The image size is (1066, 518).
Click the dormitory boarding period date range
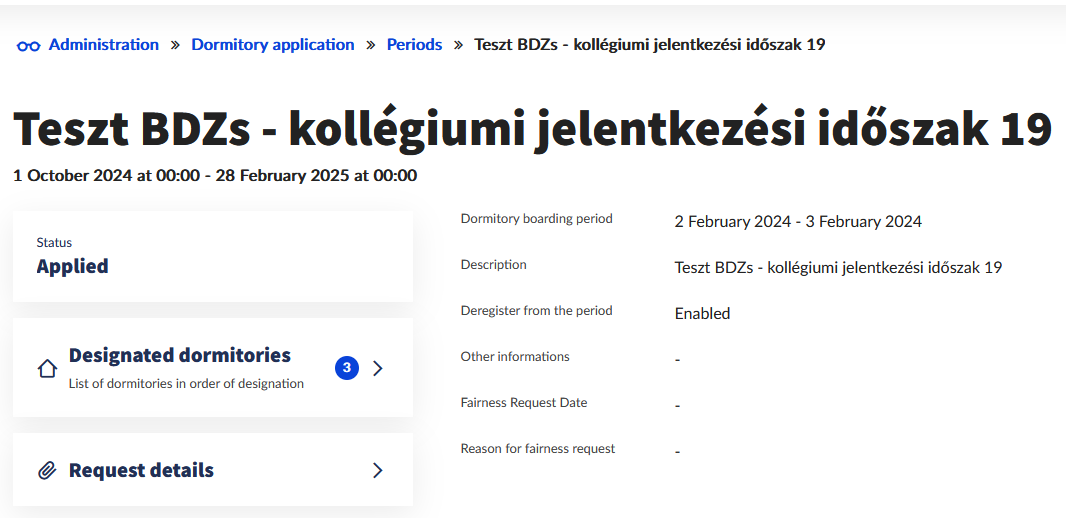coord(798,221)
